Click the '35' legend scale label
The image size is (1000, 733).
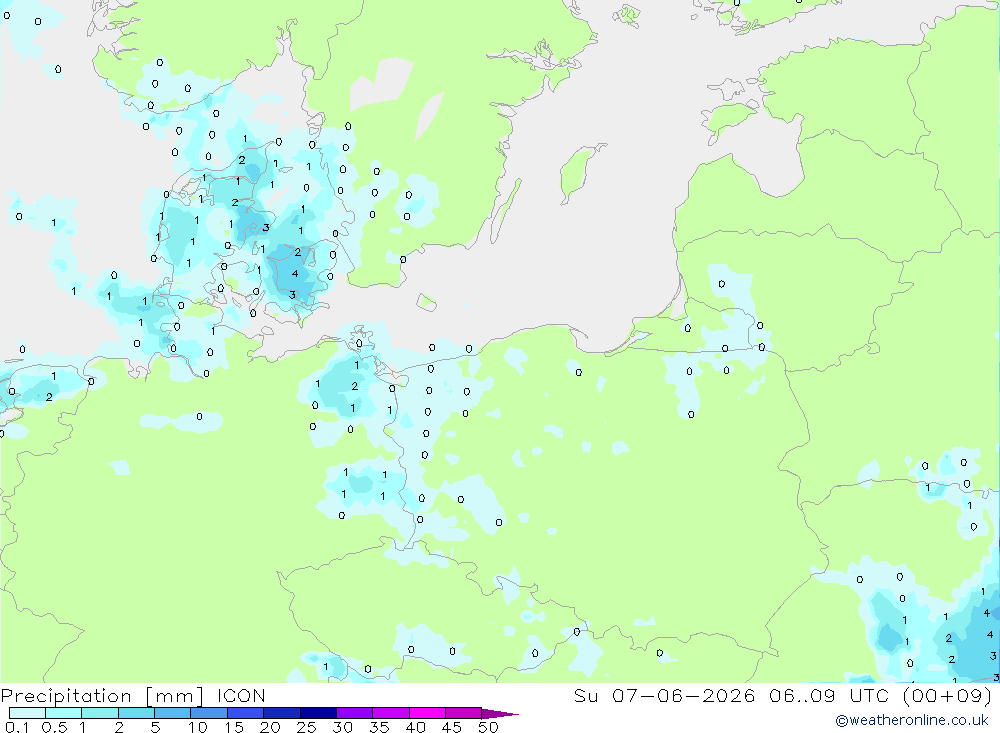[379, 727]
